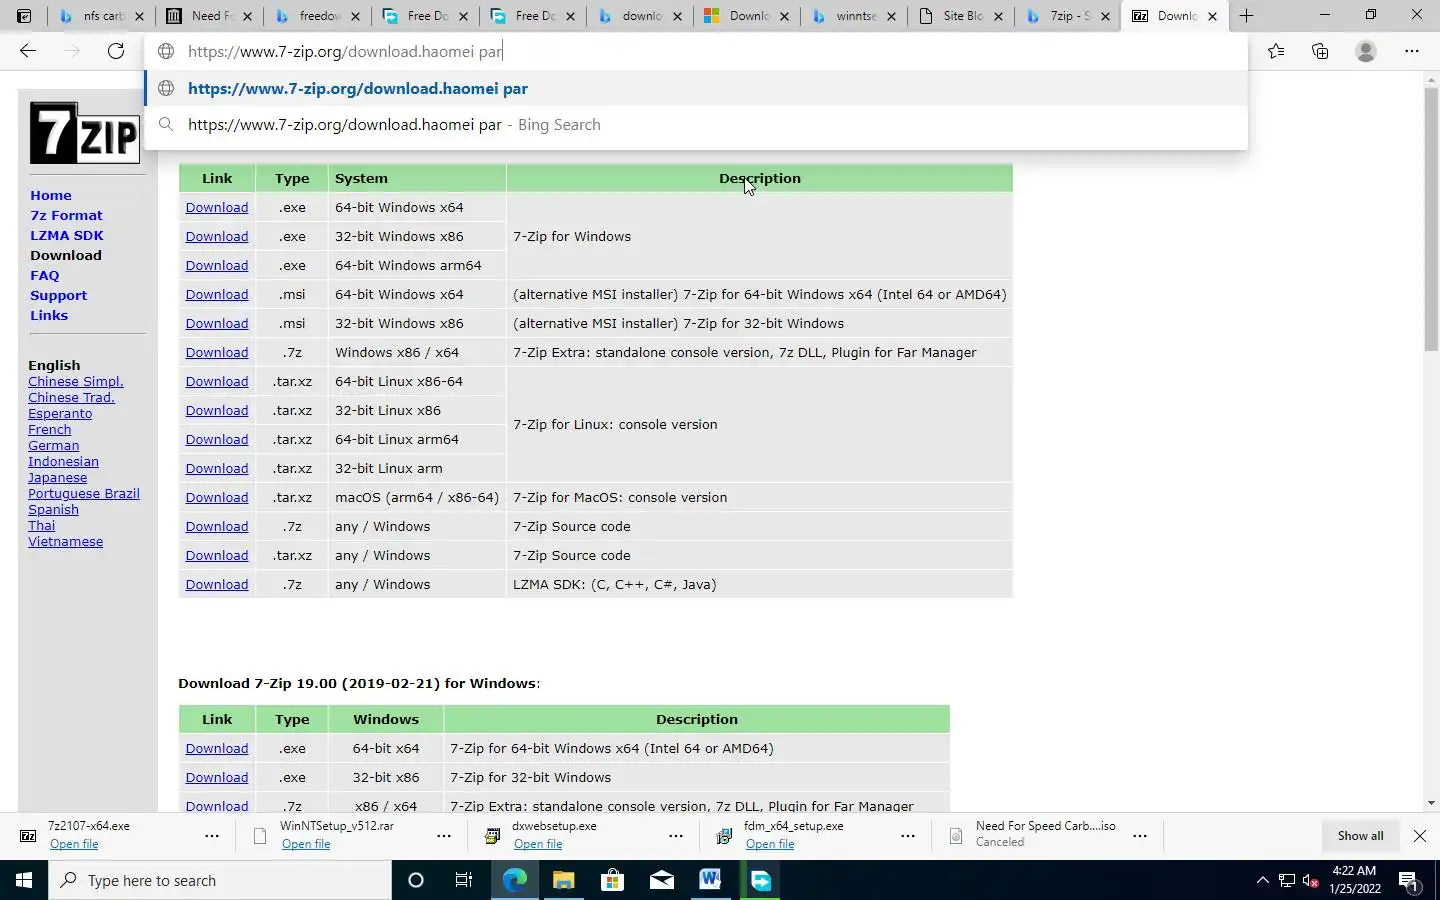
Task: Open Cortana circle icon on taskbar
Action: pos(416,880)
